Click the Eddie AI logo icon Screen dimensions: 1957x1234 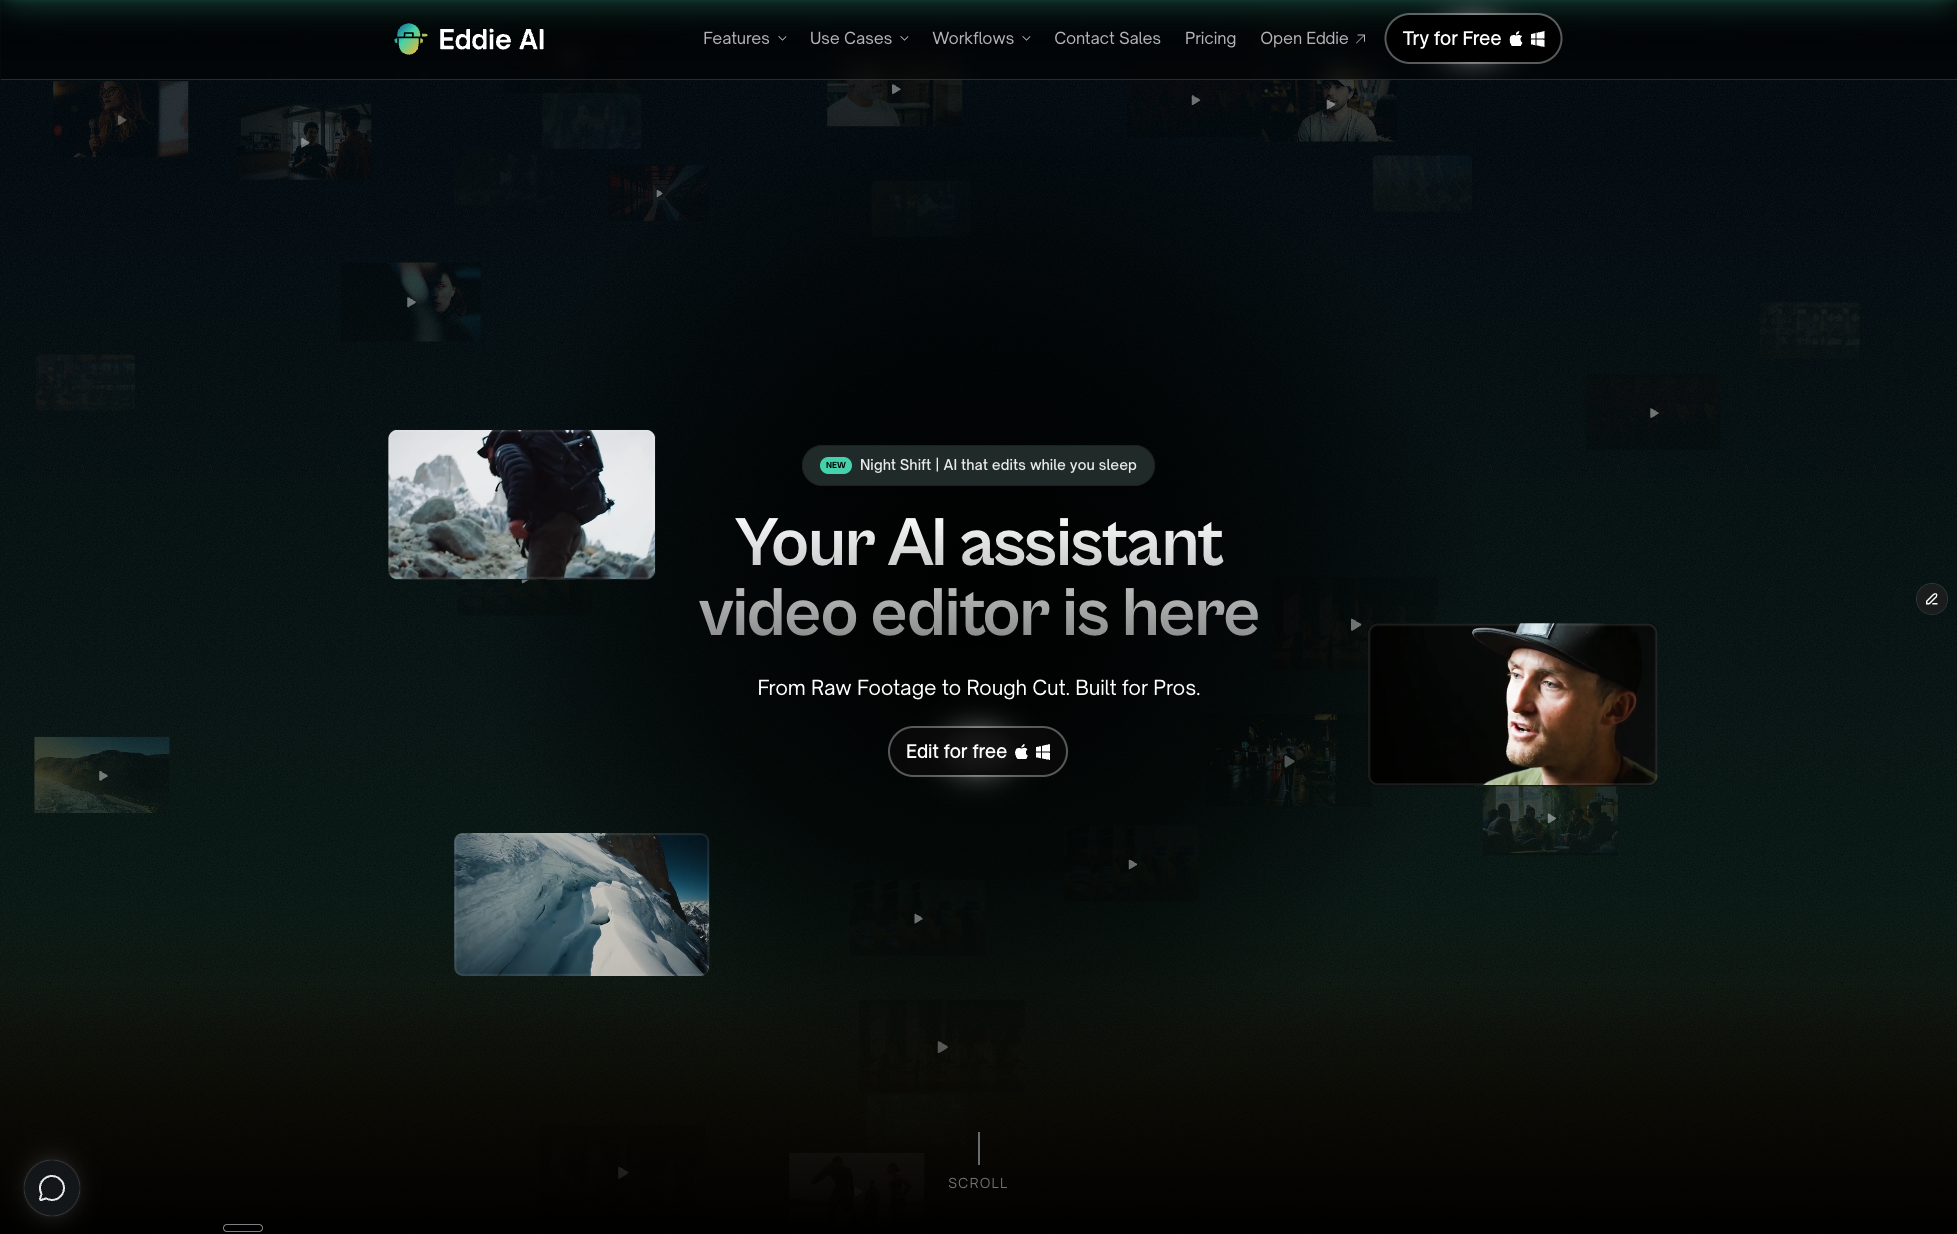point(410,39)
